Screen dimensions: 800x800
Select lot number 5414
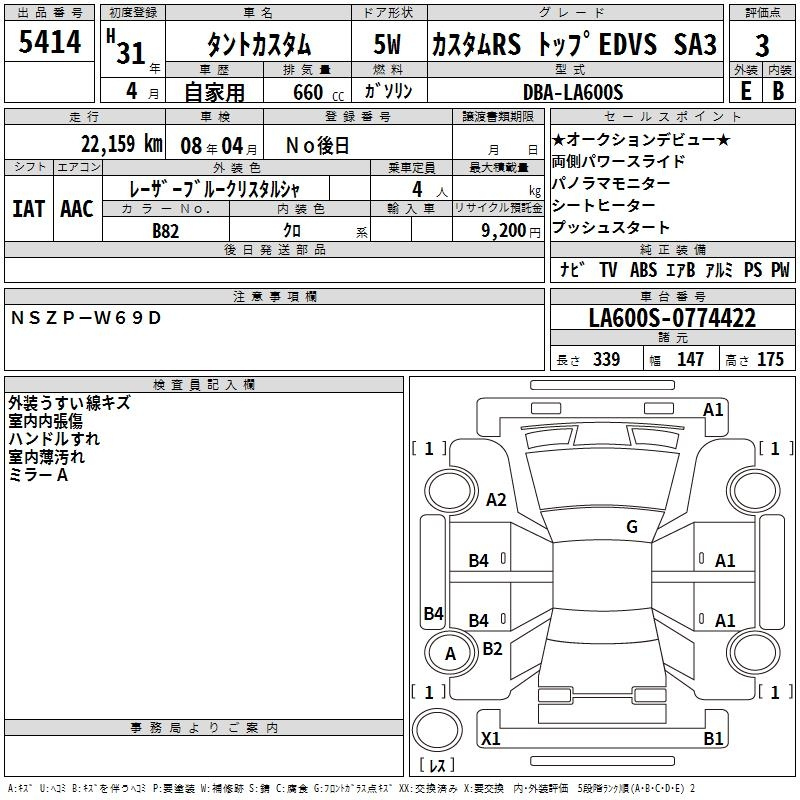coord(50,44)
